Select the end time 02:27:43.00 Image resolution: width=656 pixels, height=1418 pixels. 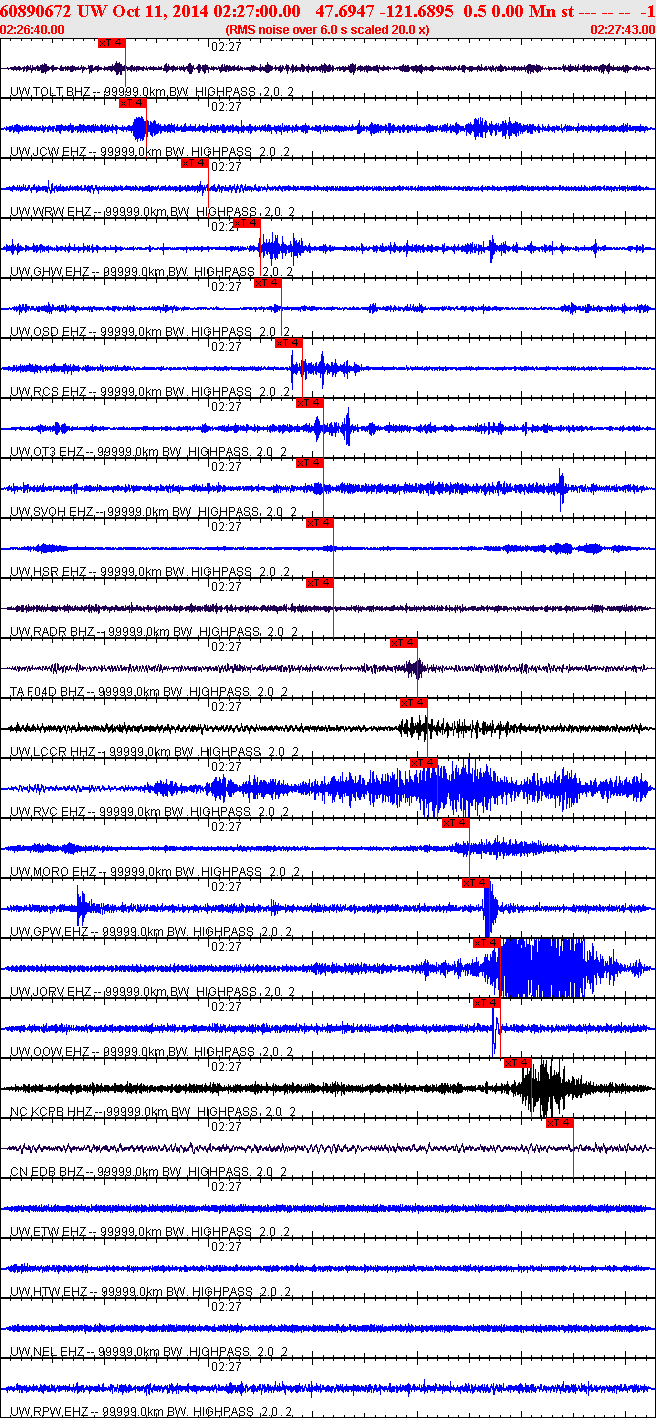pyautogui.click(x=623, y=29)
